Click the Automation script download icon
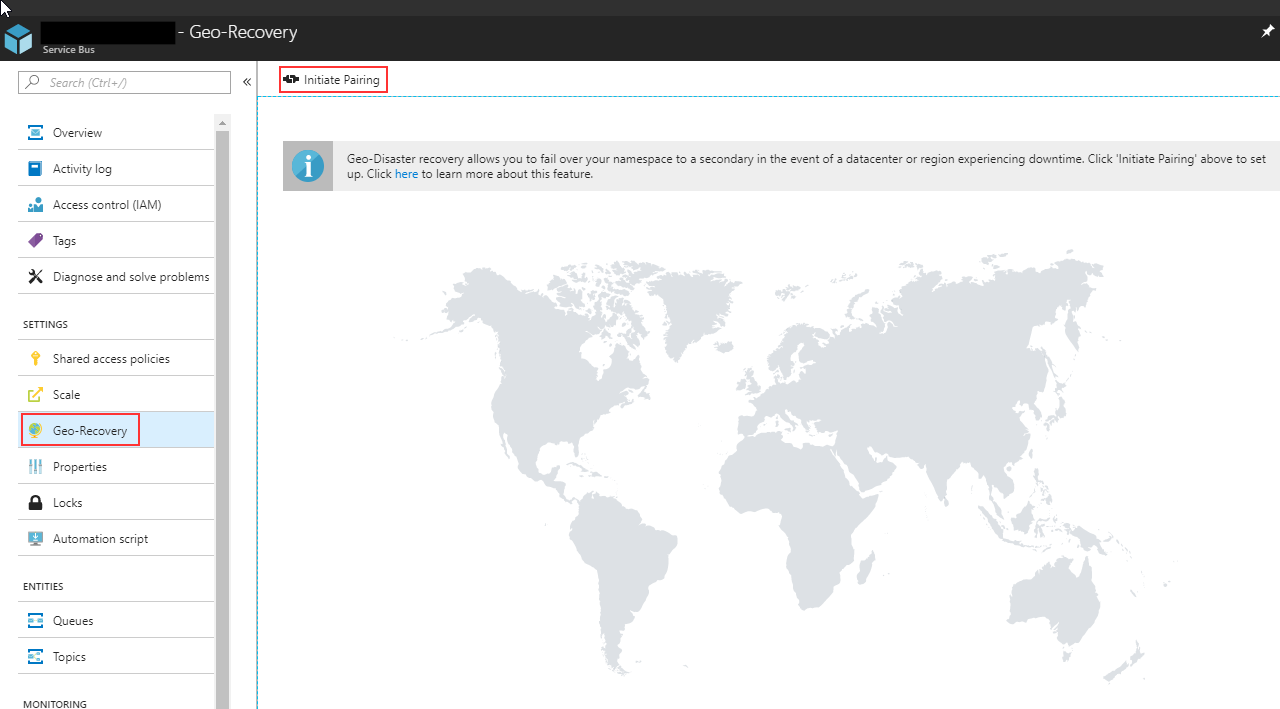Viewport: 1280px width, 709px height. point(35,538)
